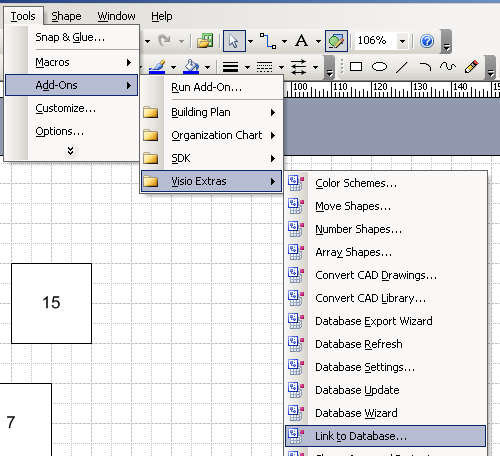Select the Connector tool icon
The image size is (500, 456).
268,41
